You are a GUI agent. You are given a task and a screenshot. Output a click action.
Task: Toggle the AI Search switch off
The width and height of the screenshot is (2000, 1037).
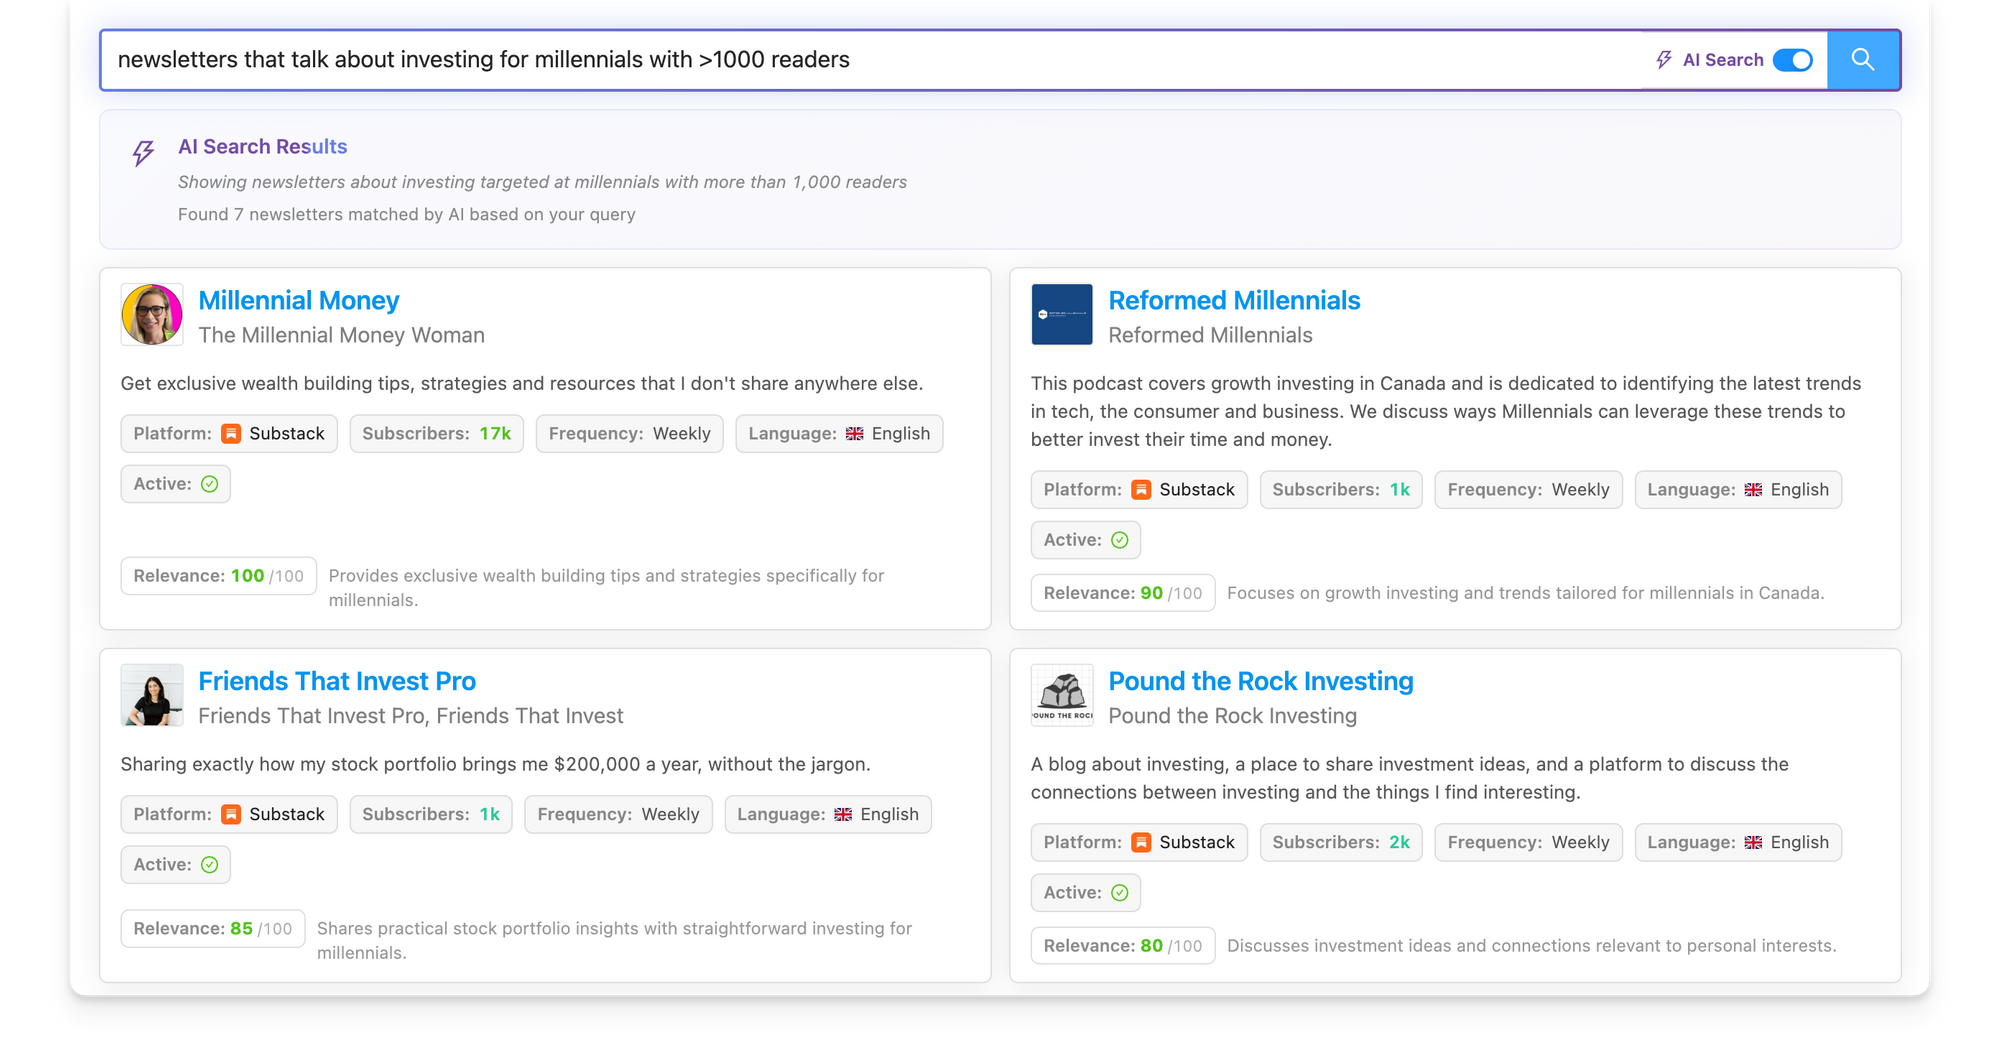point(1793,60)
